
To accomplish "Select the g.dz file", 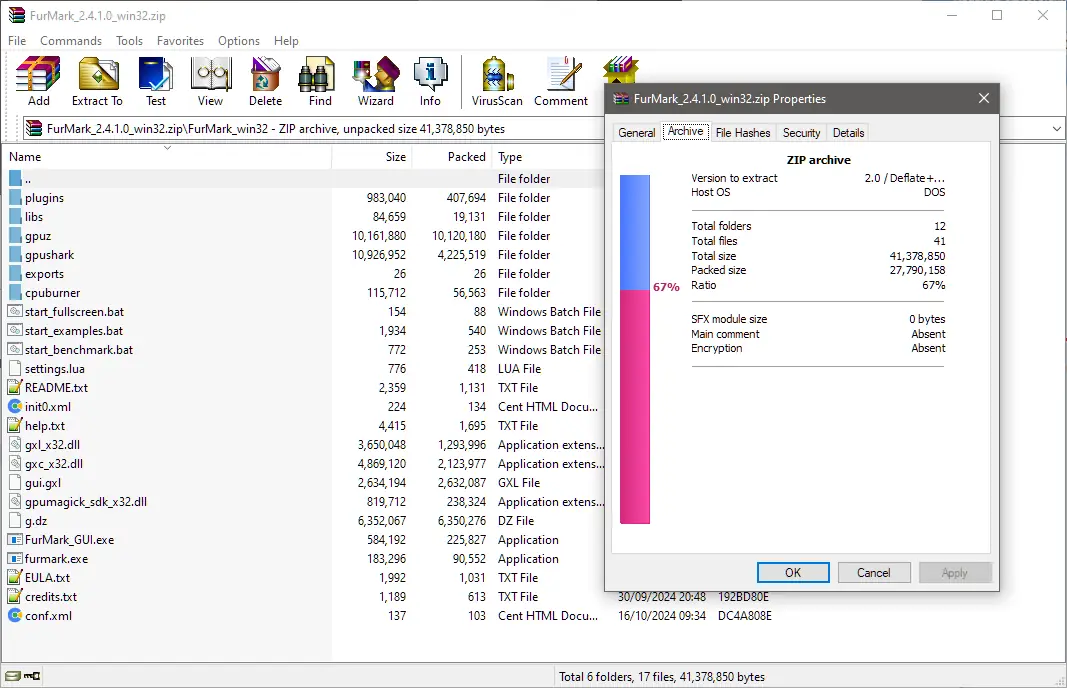I will click(303, 521).
